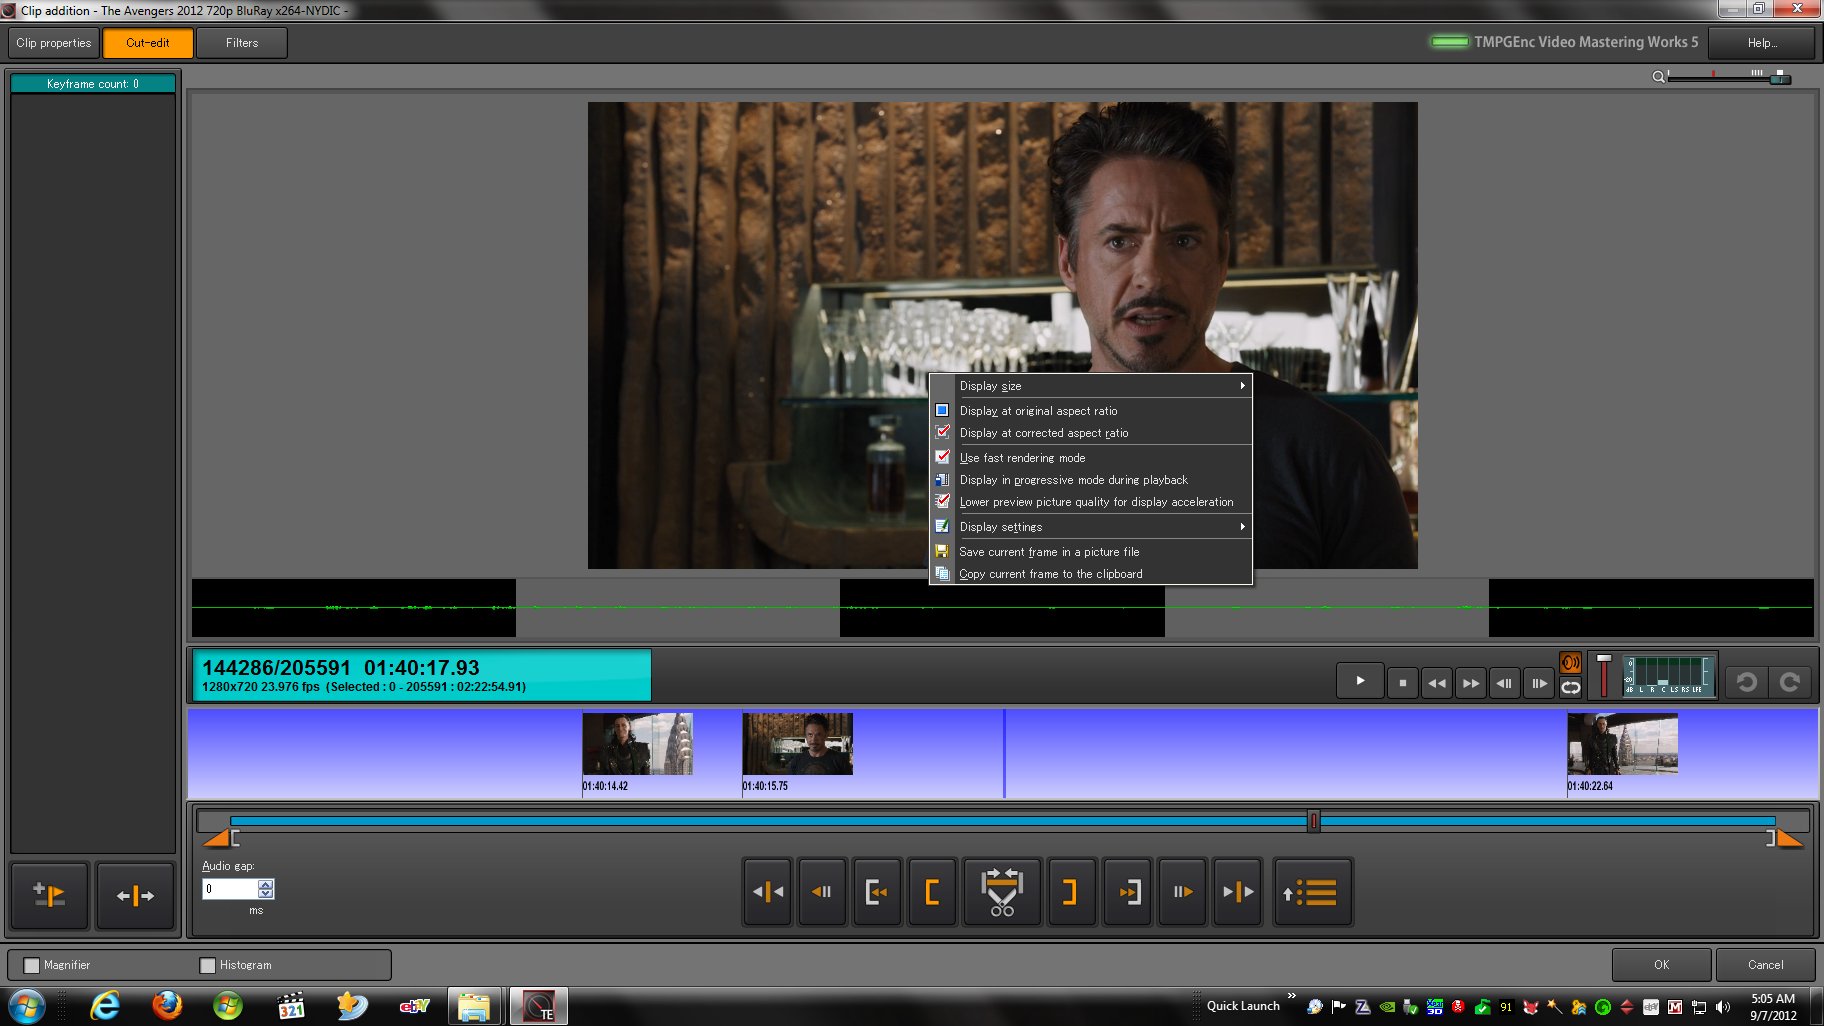1824x1026 pixels.
Task: Toggle Display in progressive mode during playback
Action: coord(1091,480)
